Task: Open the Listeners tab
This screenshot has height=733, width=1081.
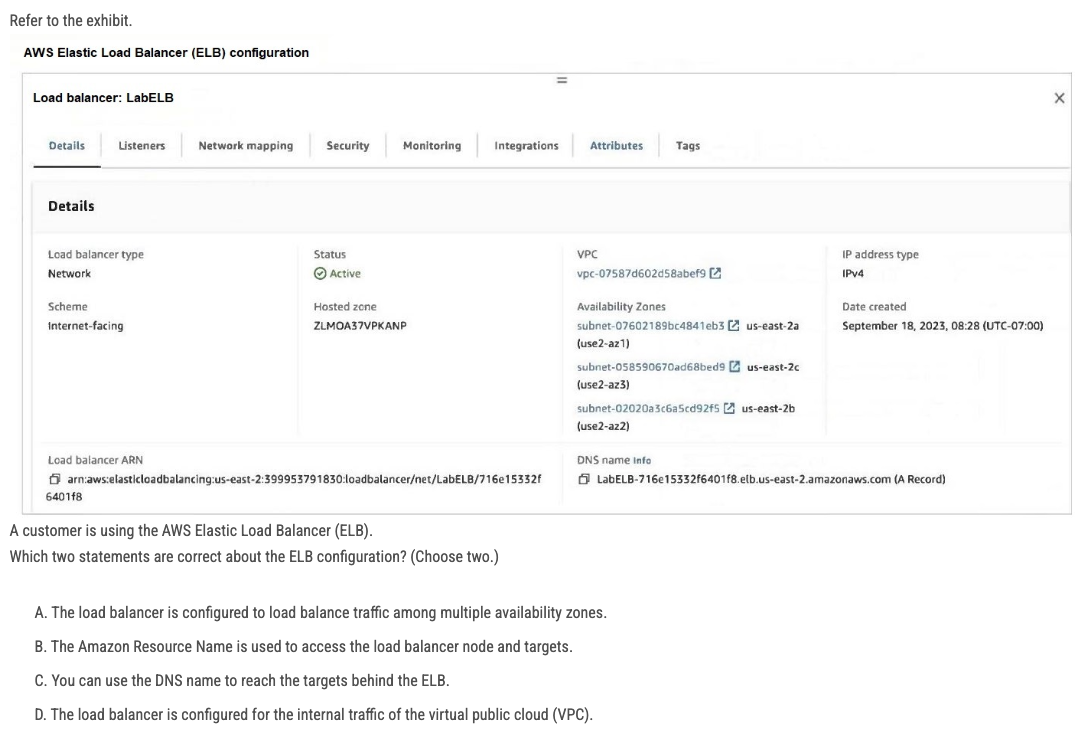Action: pos(141,145)
